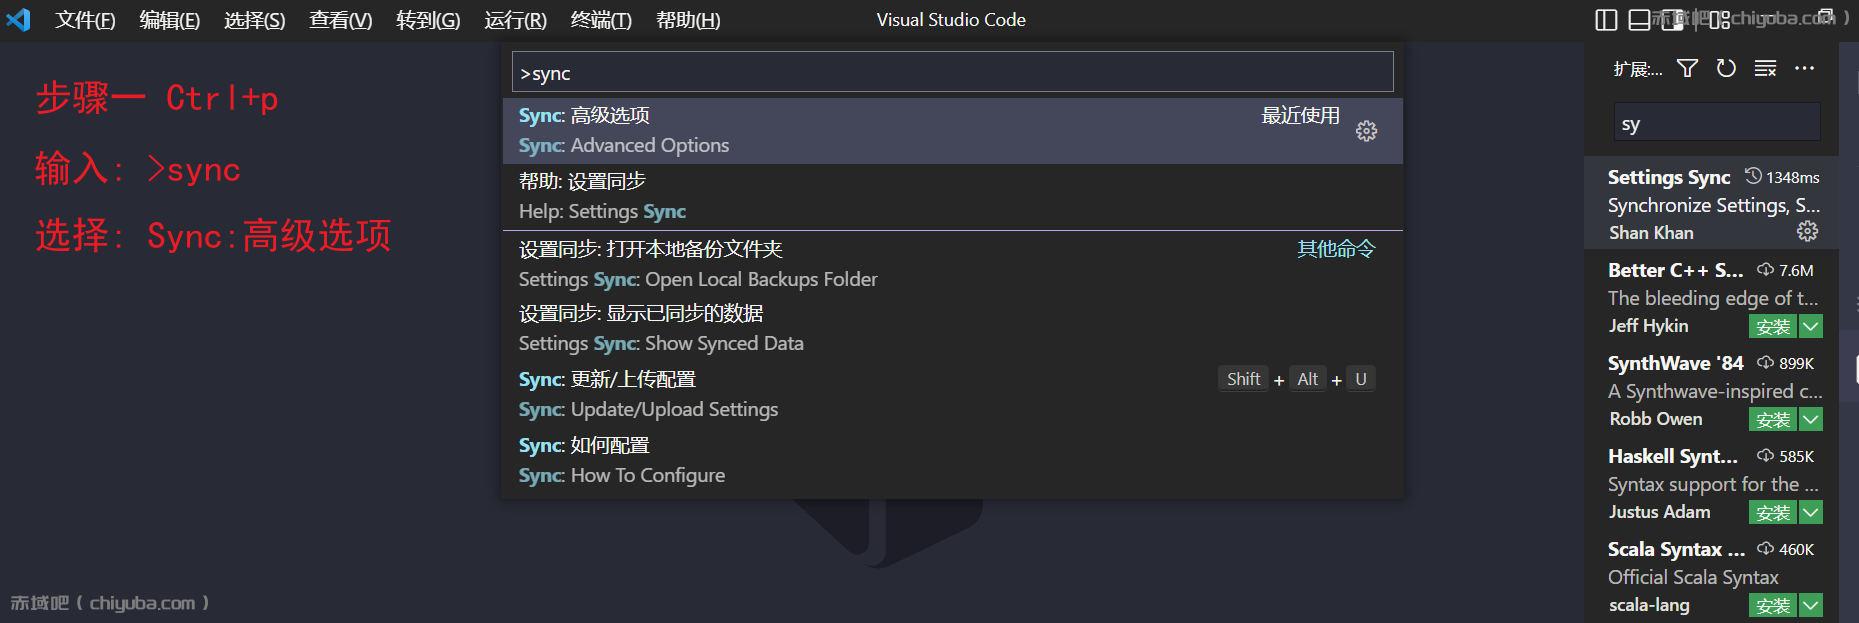Install Scala Syntax extension

pos(1773,605)
